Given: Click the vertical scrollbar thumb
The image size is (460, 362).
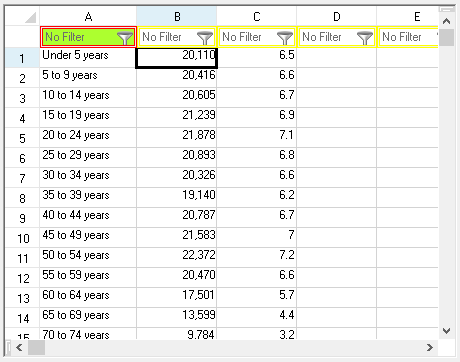Looking at the screenshot, I should (x=447, y=37).
